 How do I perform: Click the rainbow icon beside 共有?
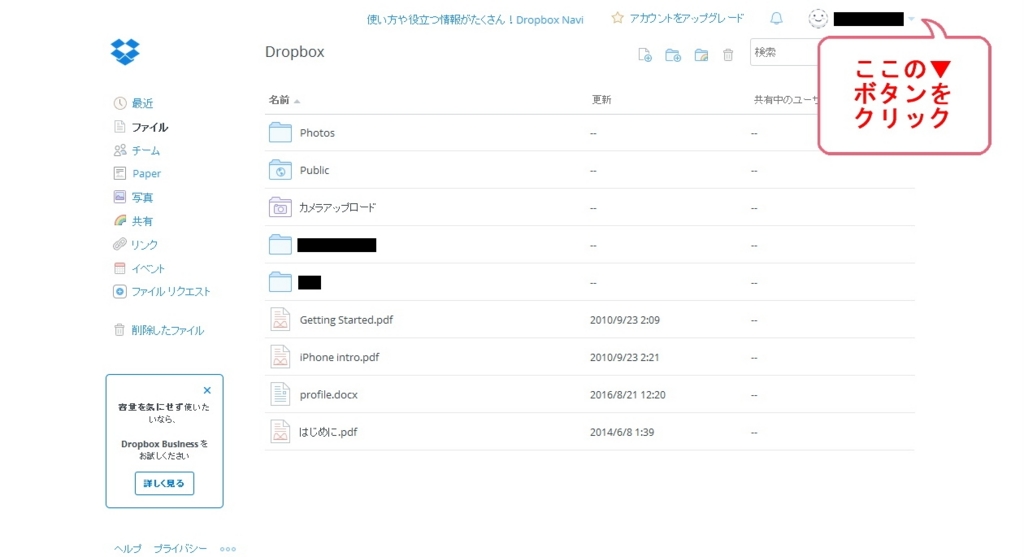pos(120,221)
